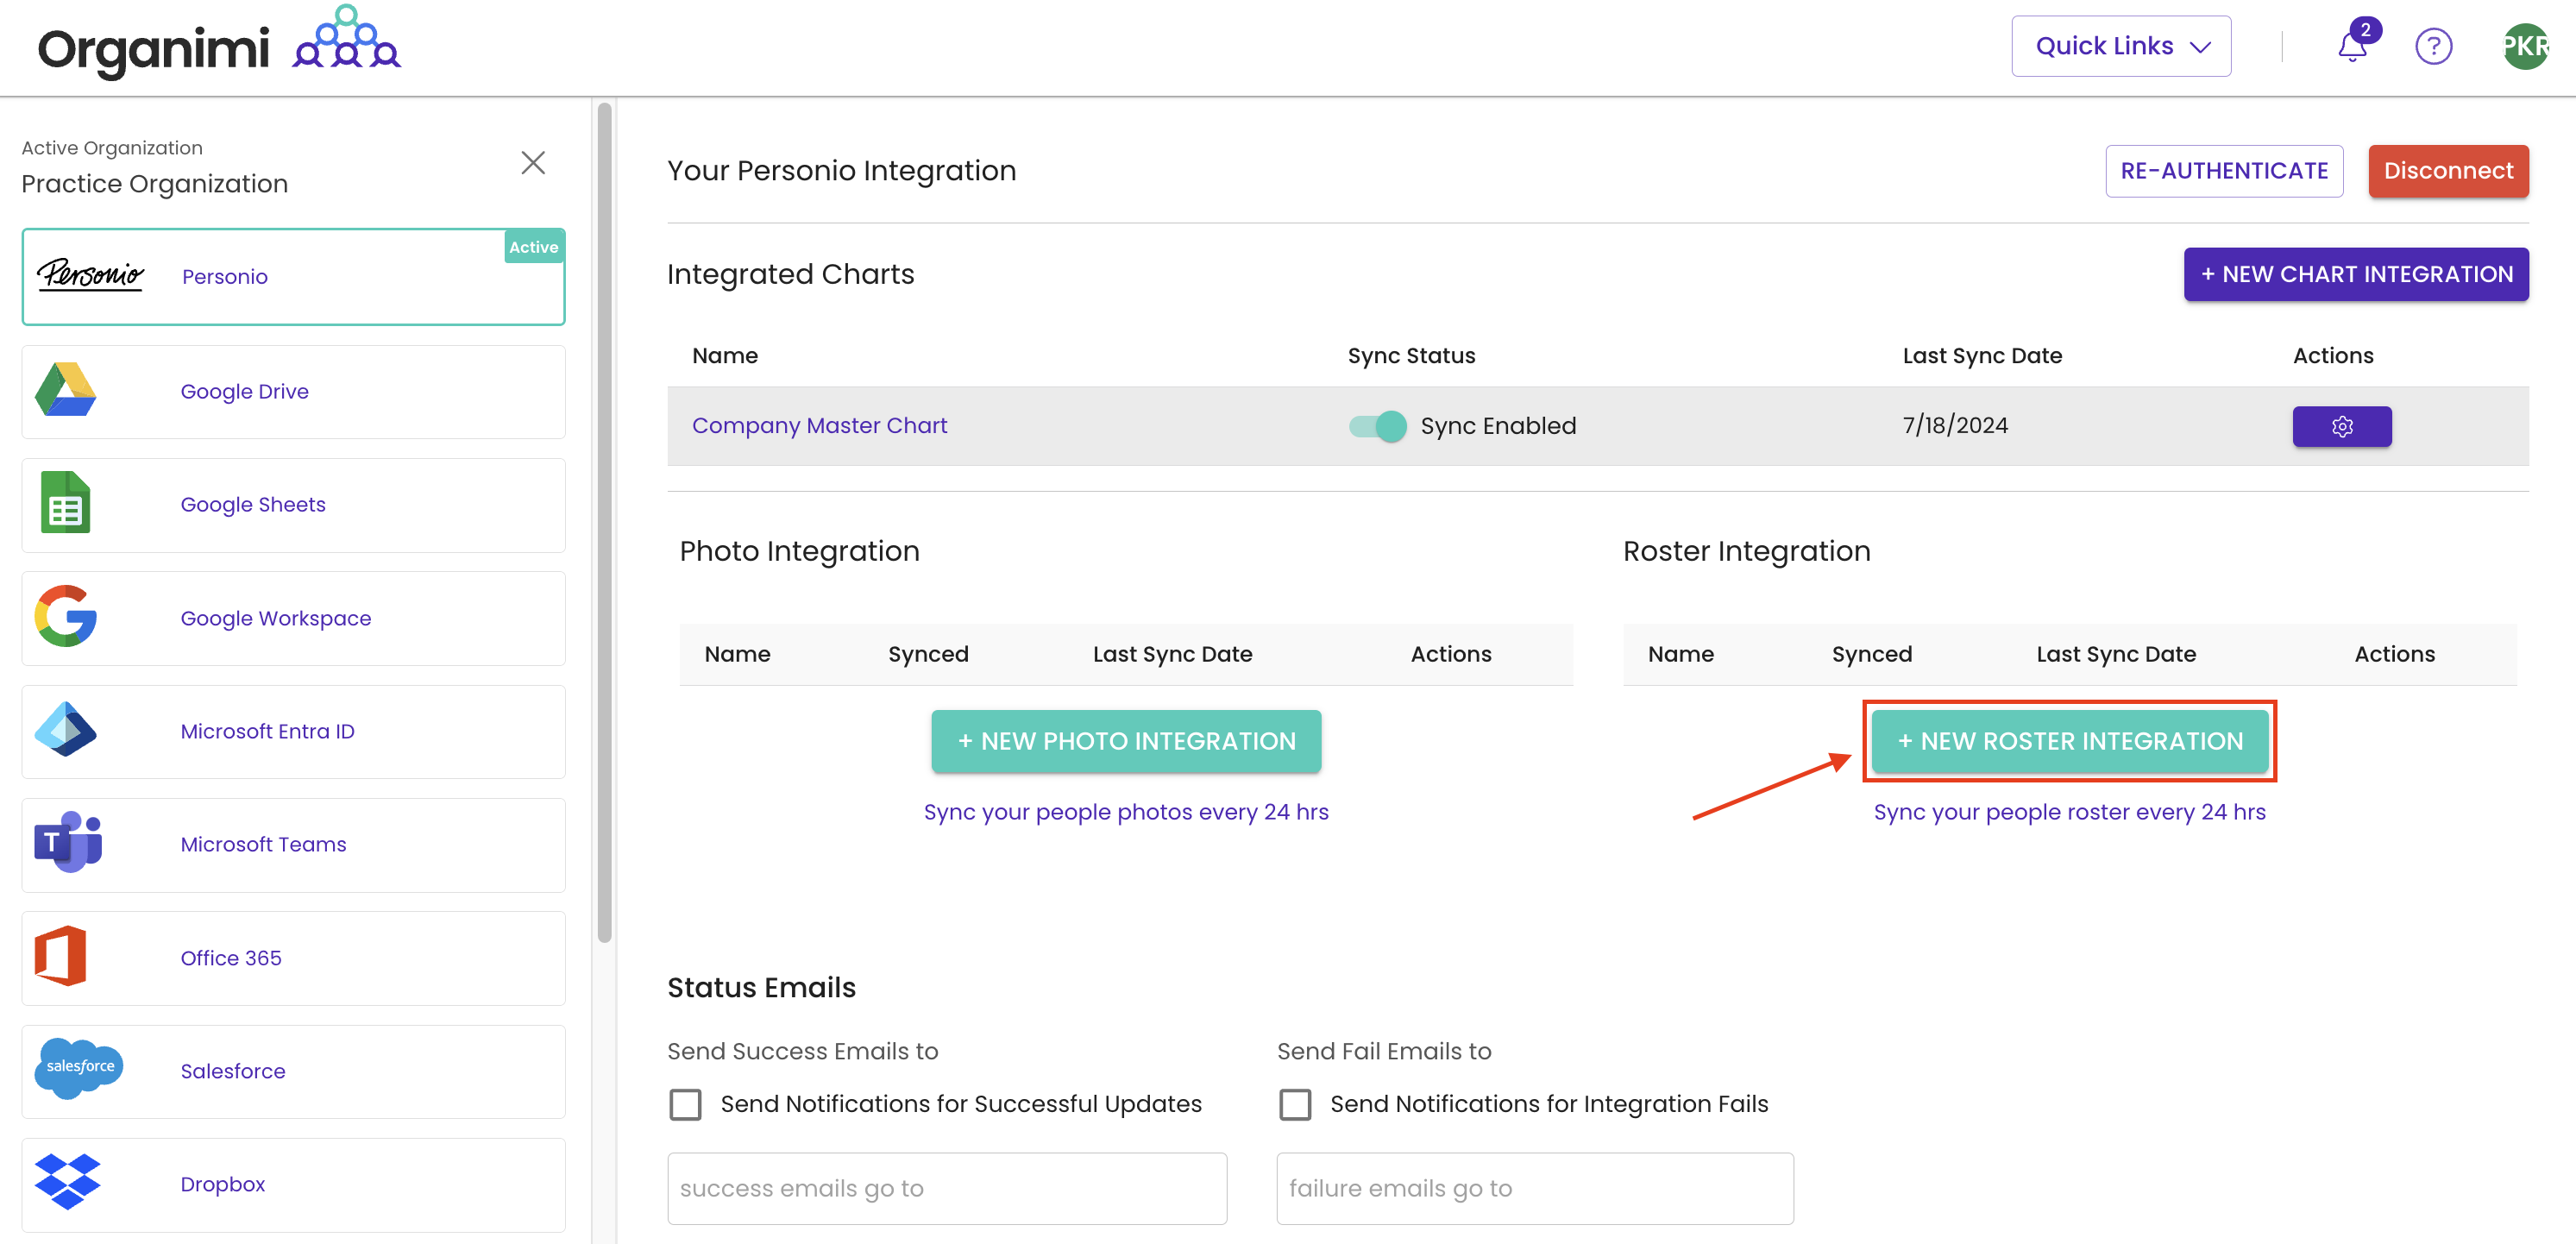Click 'Sync your people roster every 24 hrs'
The image size is (2576, 1244).
(2070, 812)
